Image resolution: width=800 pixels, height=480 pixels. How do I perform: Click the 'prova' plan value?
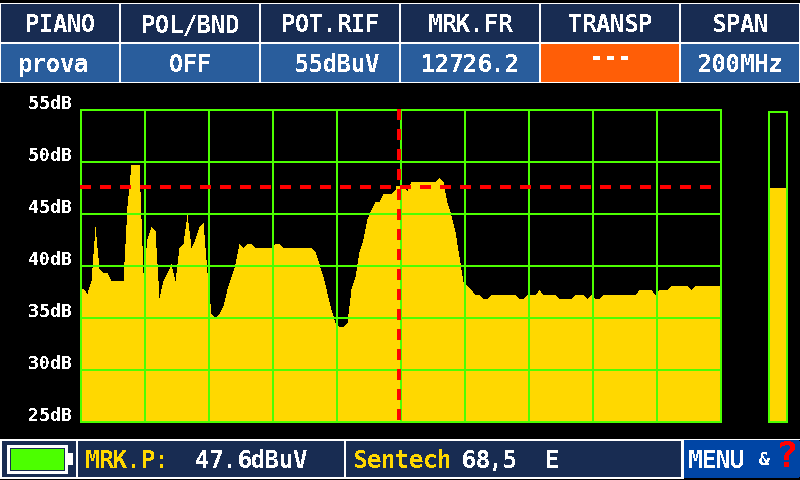pyautogui.click(x=60, y=63)
